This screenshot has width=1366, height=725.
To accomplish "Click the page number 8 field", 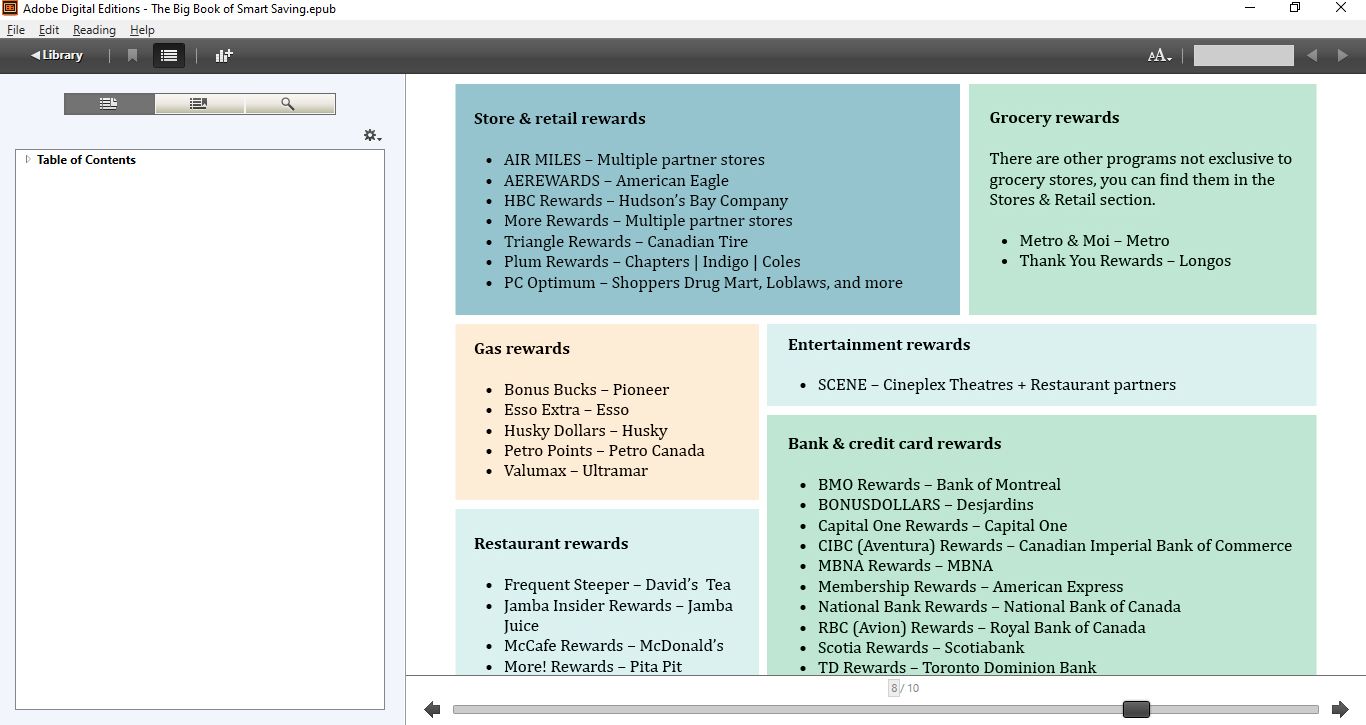I will point(894,688).
